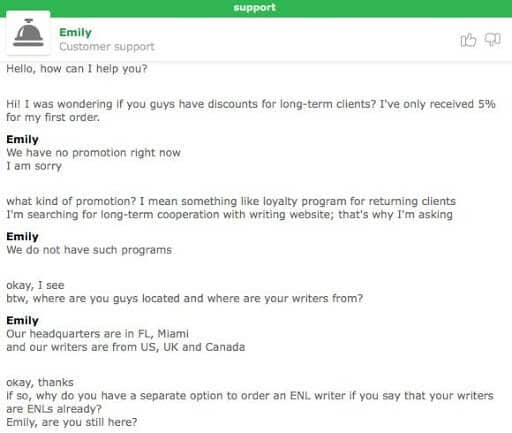
Task: Select the 'writers are from US, UK and Canada' line
Action: click(126, 347)
